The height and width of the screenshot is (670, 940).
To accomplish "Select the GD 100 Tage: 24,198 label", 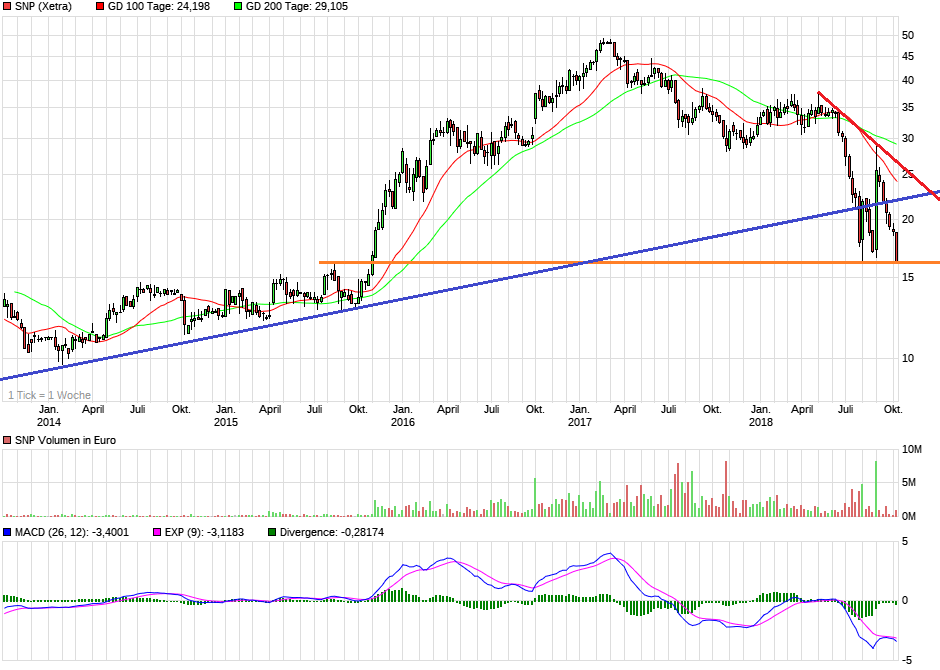I will (x=159, y=7).
